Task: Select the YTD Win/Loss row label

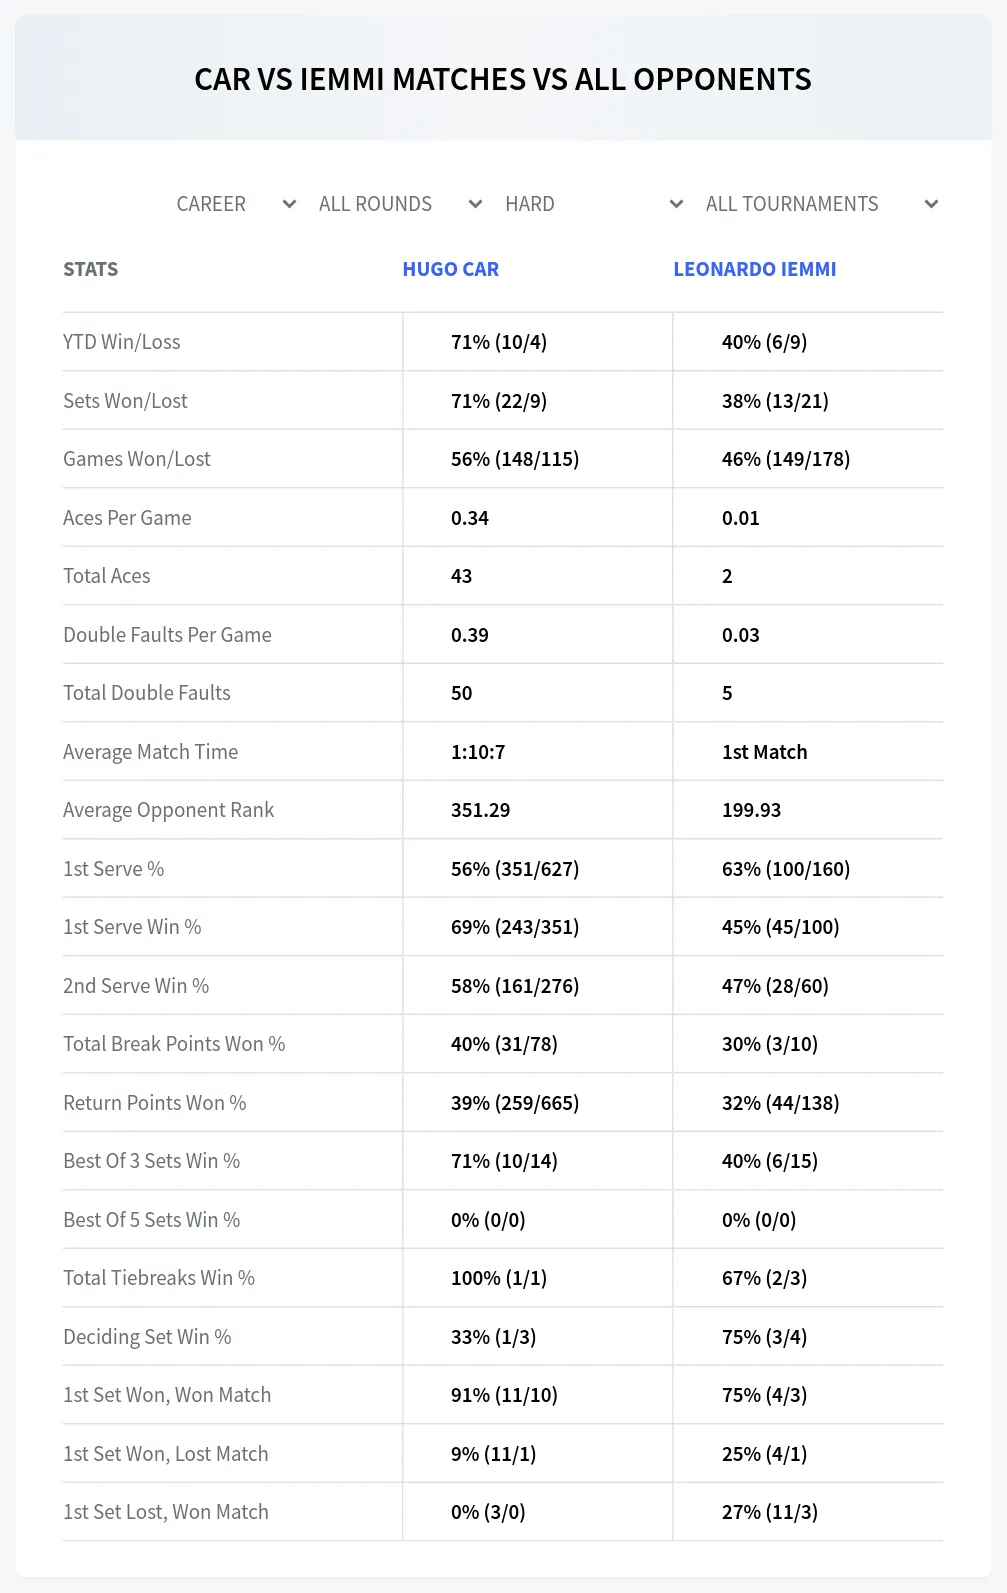Action: tap(122, 342)
